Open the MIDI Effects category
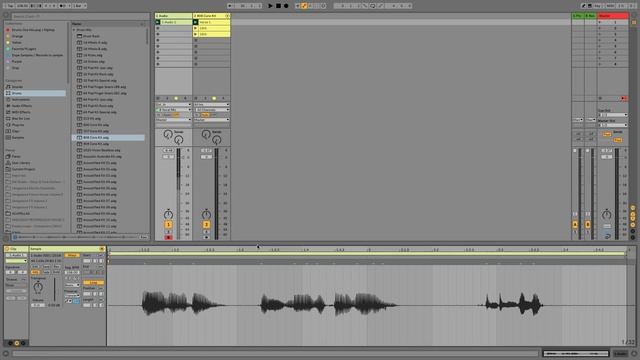The height and width of the screenshot is (360, 640). [21, 112]
